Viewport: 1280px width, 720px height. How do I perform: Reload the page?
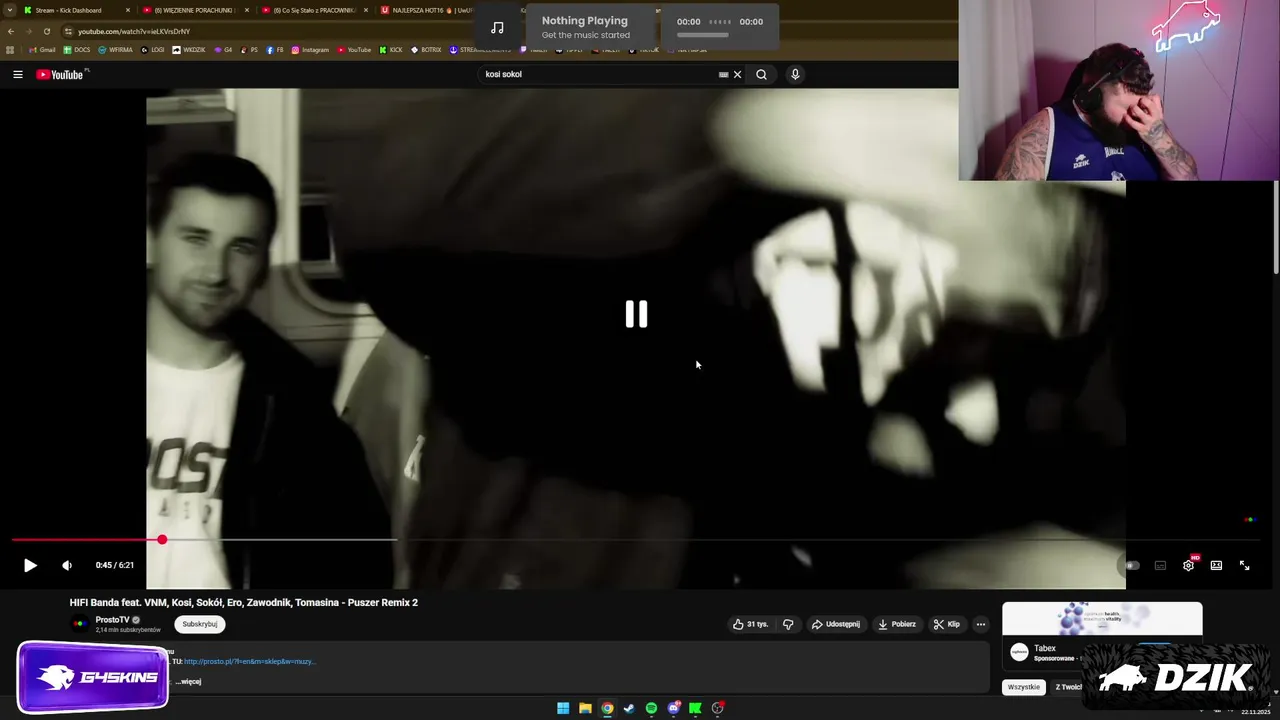click(x=46, y=31)
